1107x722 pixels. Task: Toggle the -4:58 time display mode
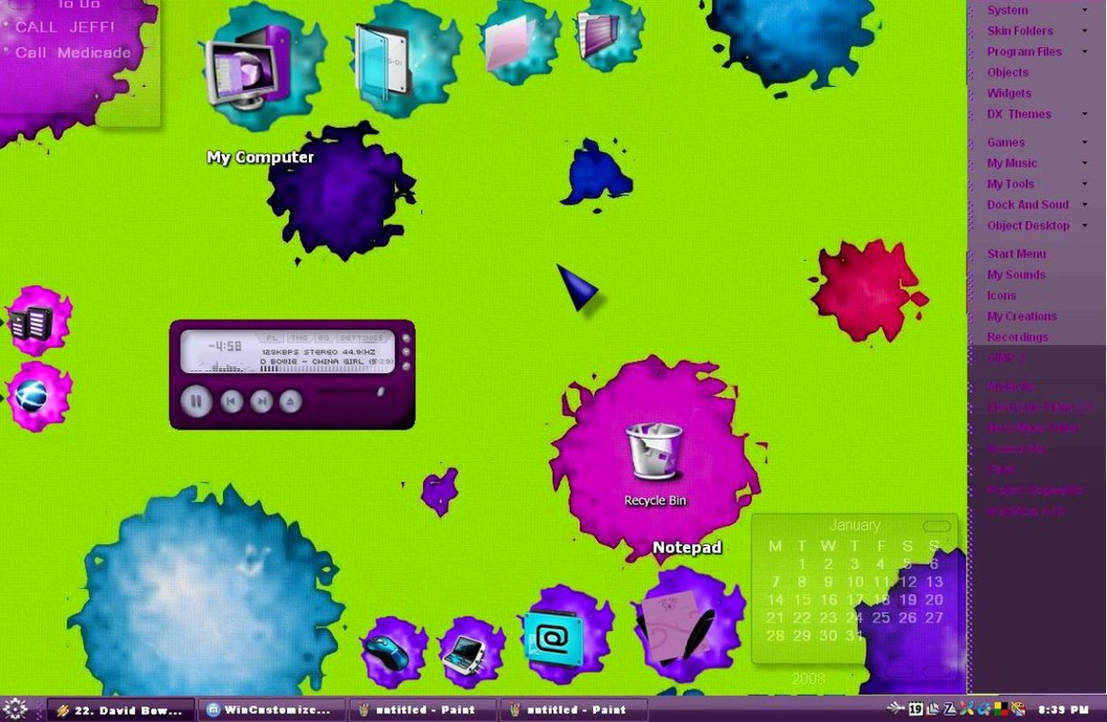(x=225, y=346)
